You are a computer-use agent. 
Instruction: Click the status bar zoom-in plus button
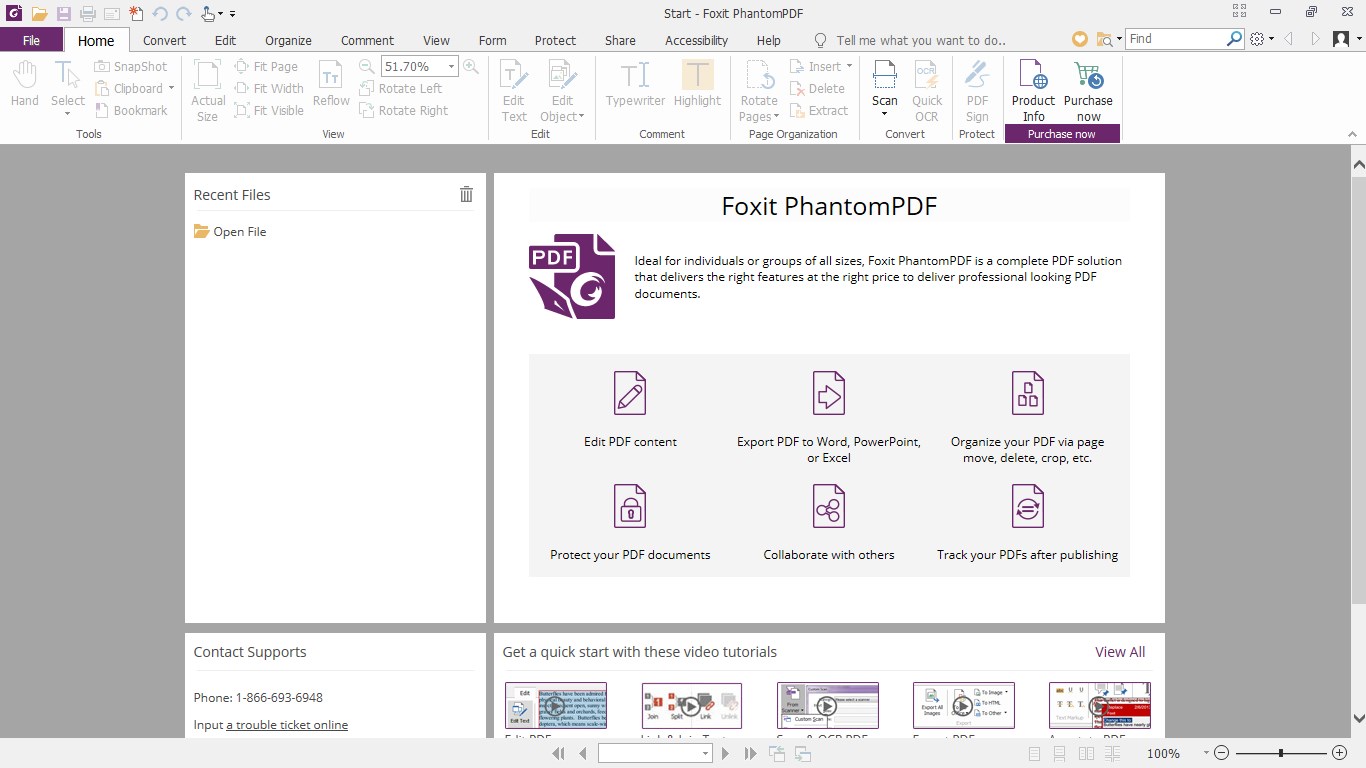pos(1340,753)
